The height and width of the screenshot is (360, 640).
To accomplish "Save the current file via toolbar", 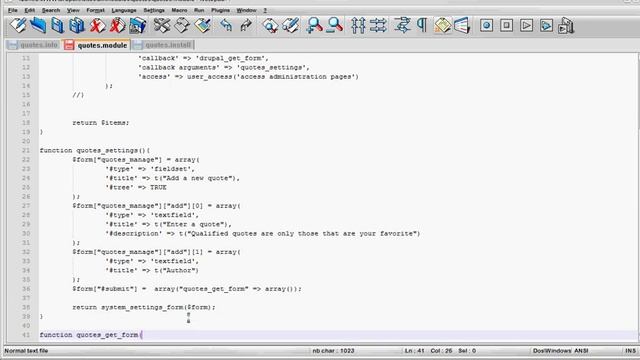I will click(x=57, y=26).
